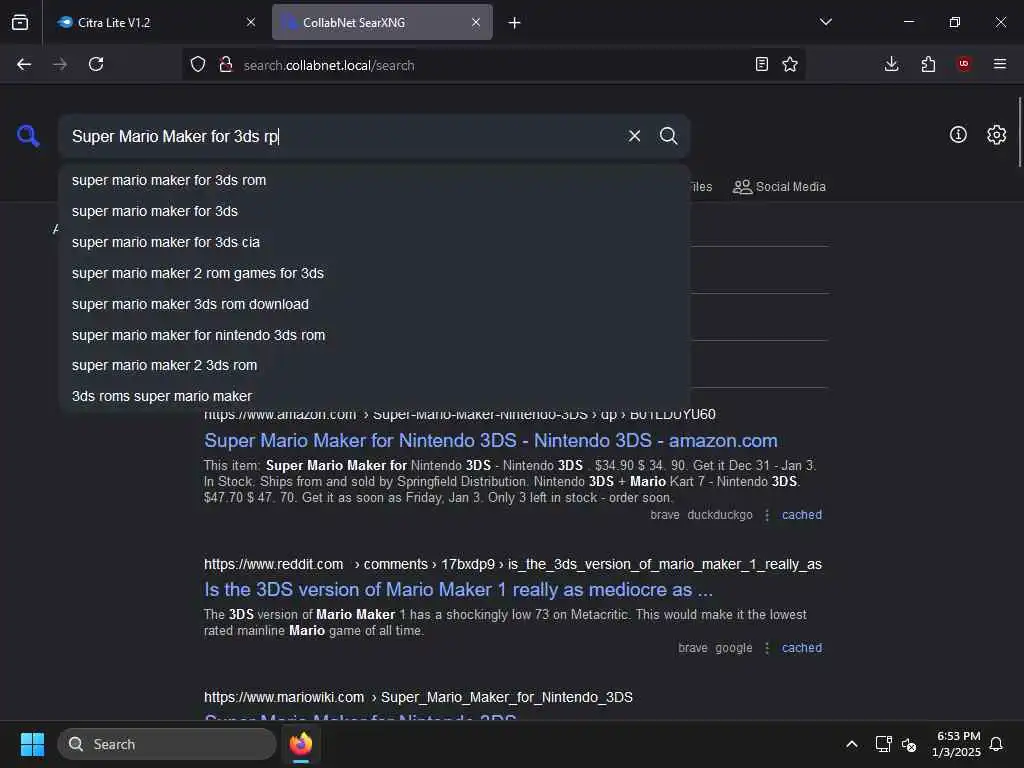This screenshot has height=768, width=1024.
Task: Click the Firefox taskbar icon
Action: (x=300, y=744)
